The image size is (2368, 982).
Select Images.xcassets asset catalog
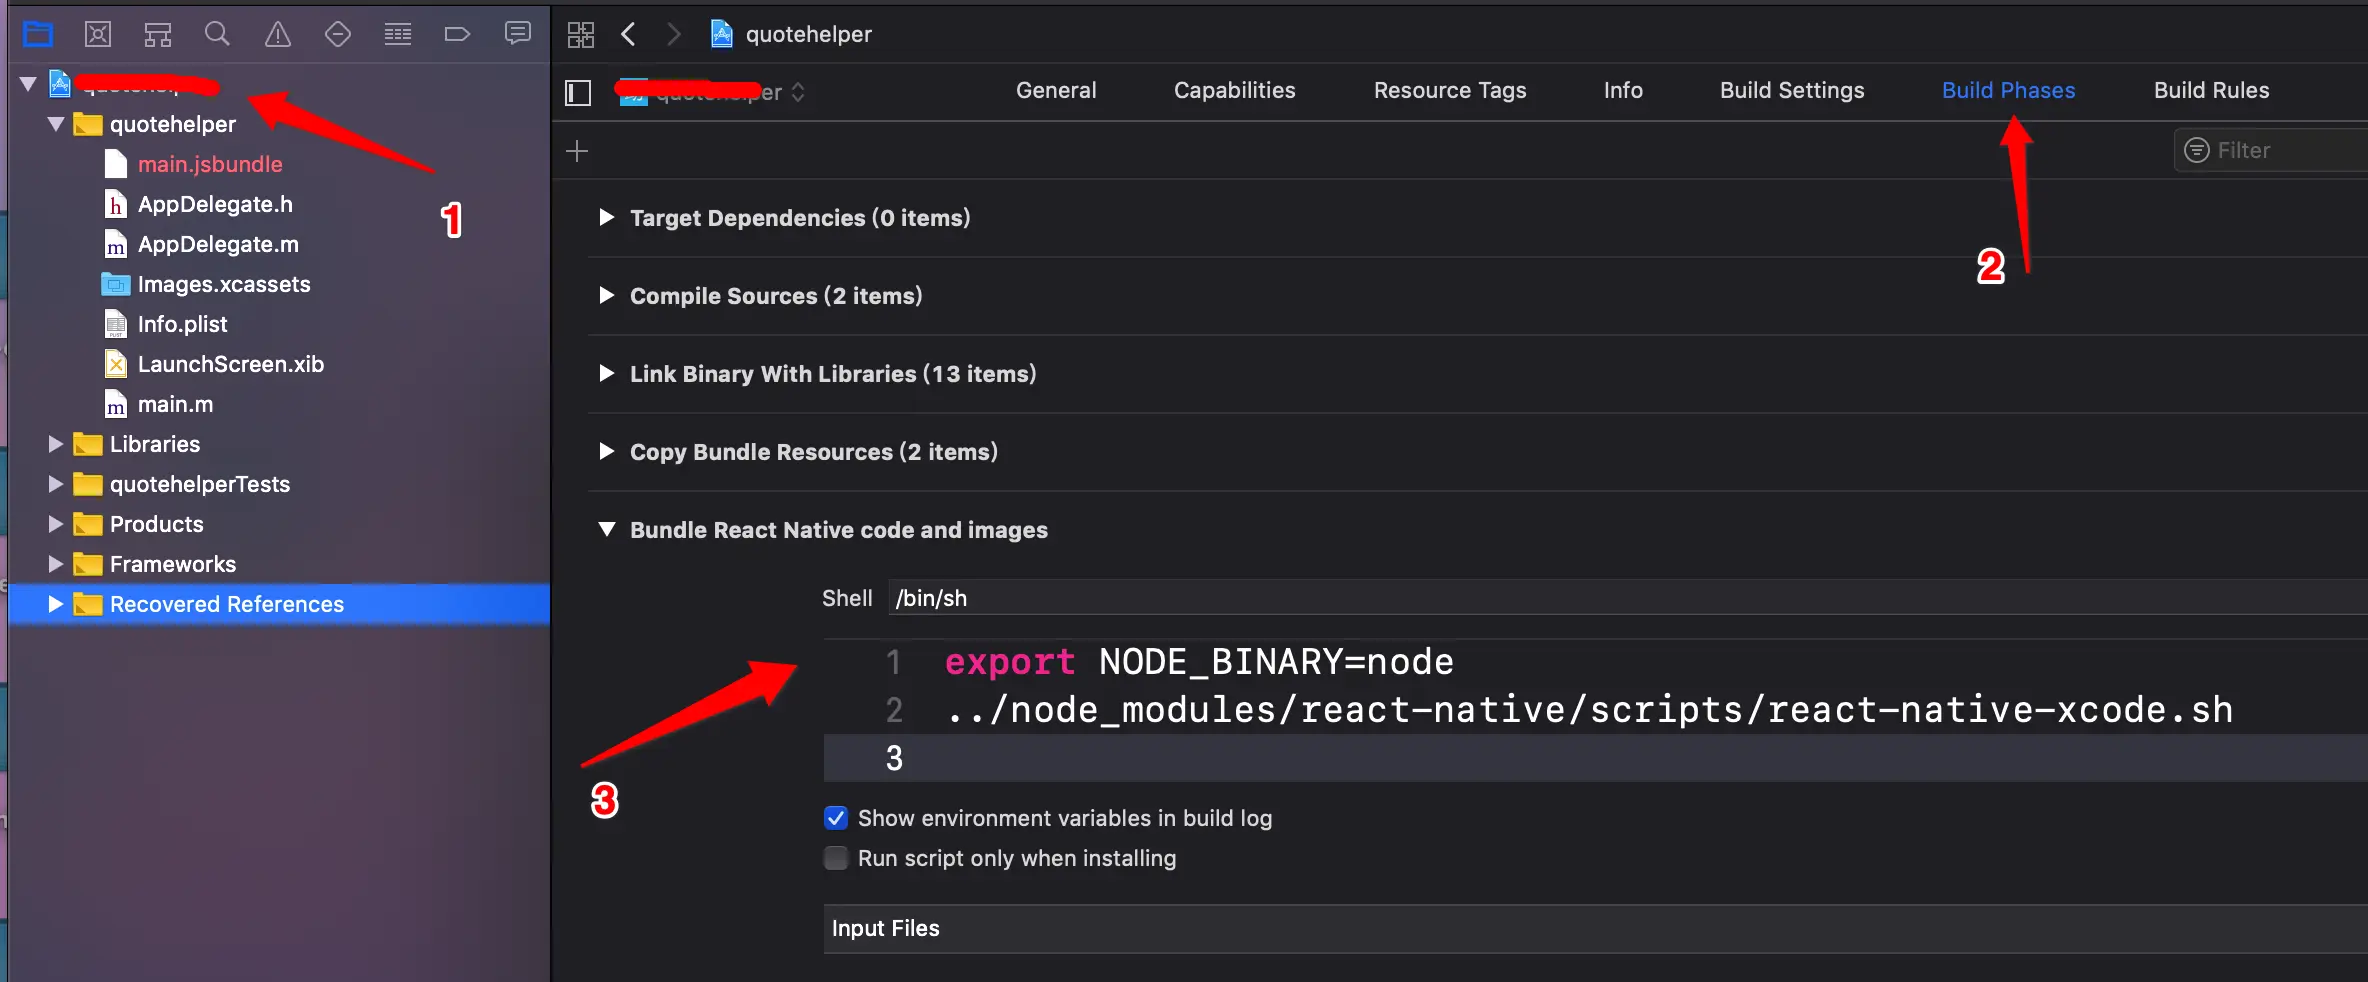coord(224,284)
